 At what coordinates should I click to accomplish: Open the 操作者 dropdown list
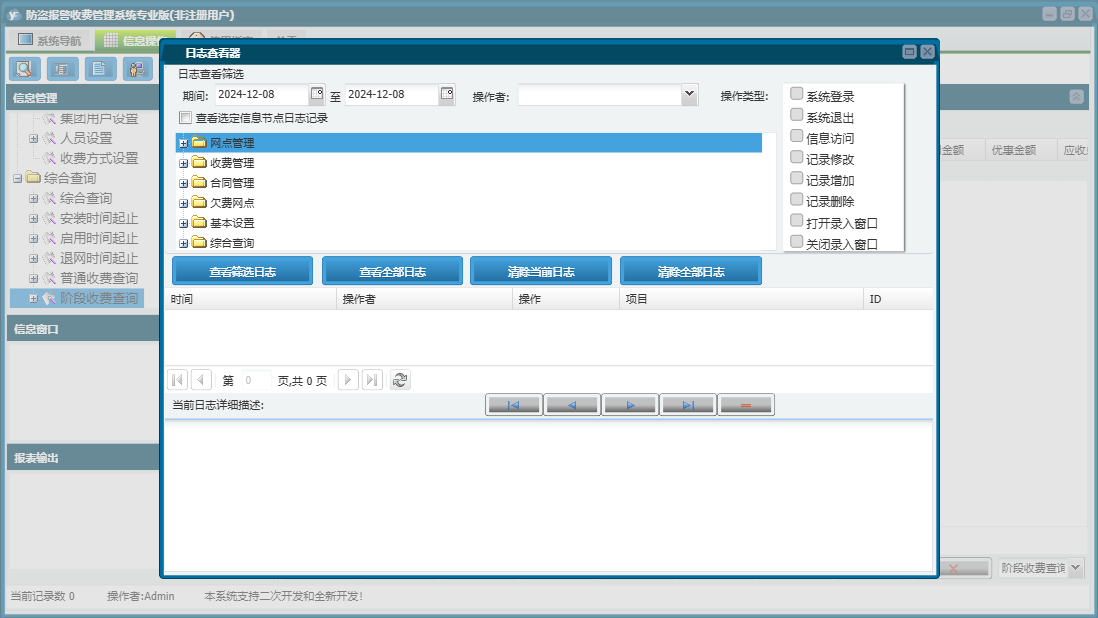(x=689, y=94)
